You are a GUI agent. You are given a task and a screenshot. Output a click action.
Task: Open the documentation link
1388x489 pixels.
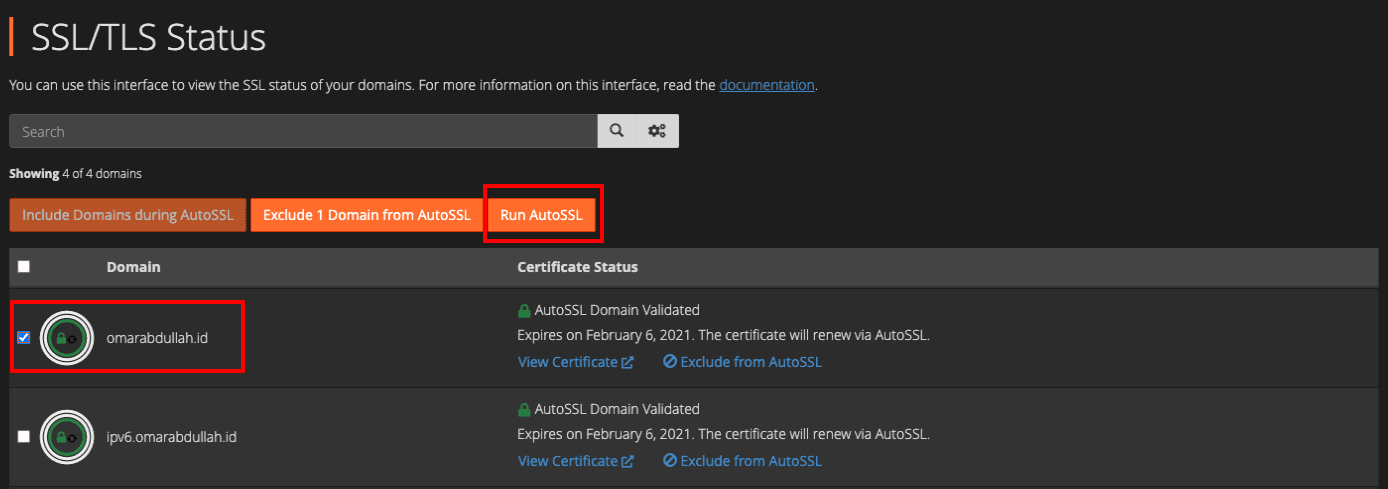point(767,85)
